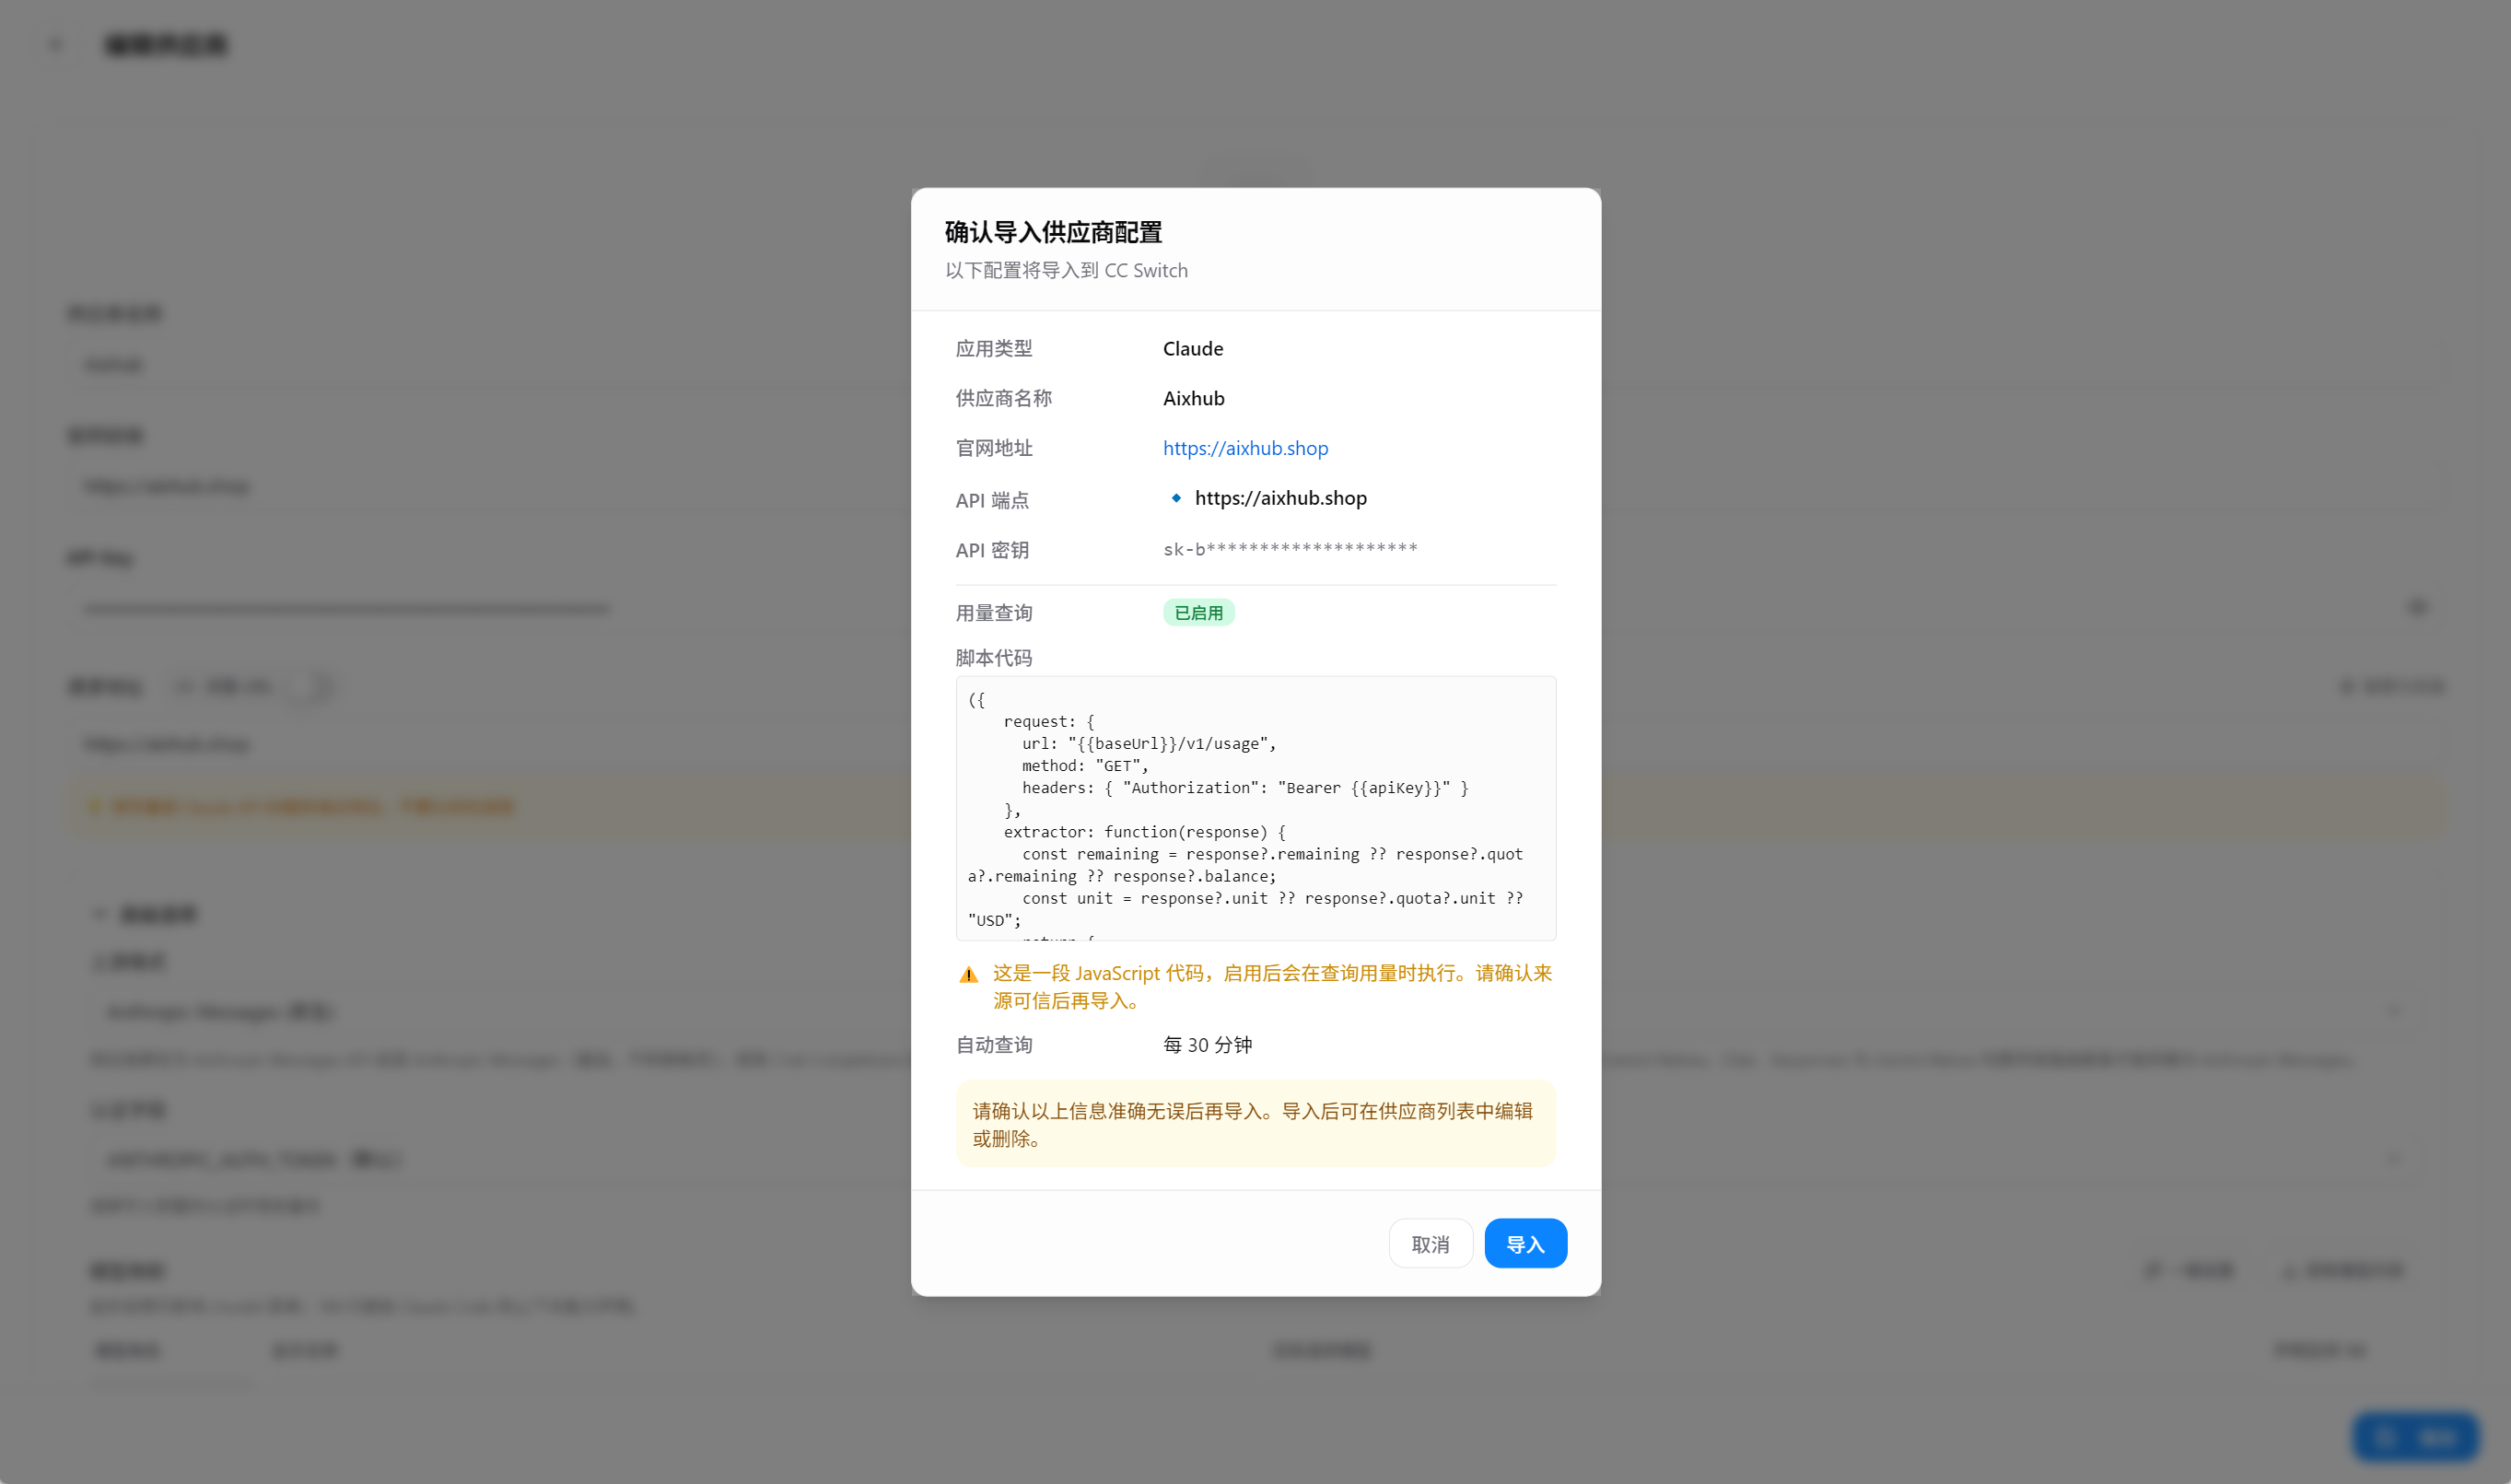Open the https://aixhub.shop official site link
2511x1484 pixels.
(1245, 448)
